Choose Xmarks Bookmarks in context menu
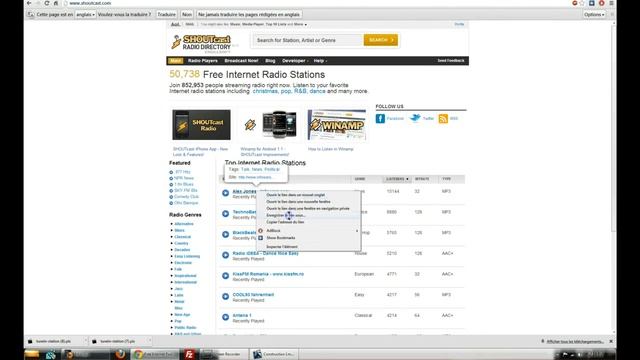This screenshot has height=360, width=640. [x=309, y=238]
